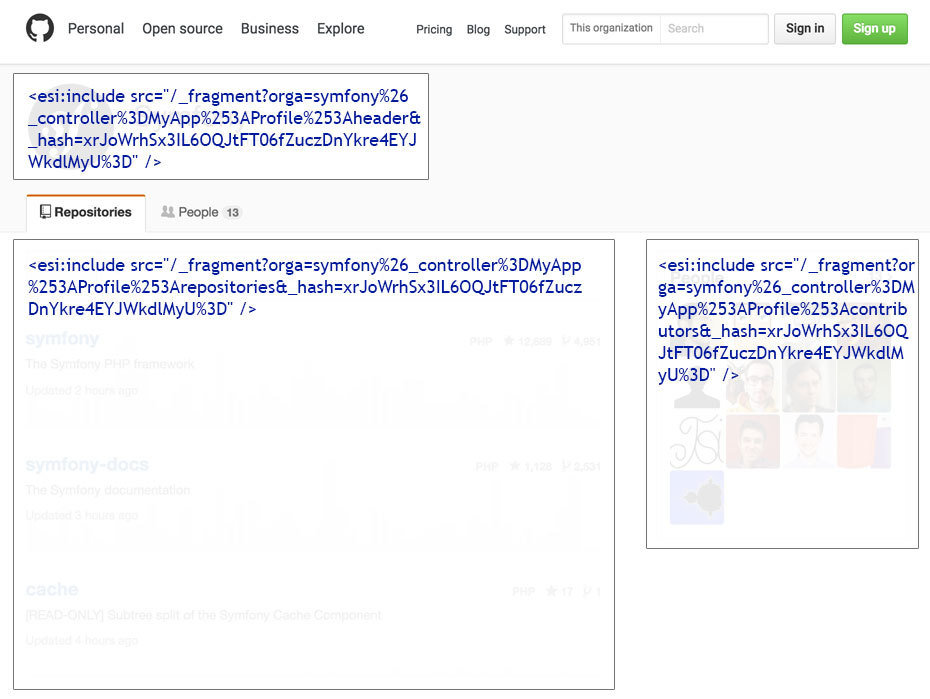
Task: Click the cache repository star count 17
Action: click(559, 591)
